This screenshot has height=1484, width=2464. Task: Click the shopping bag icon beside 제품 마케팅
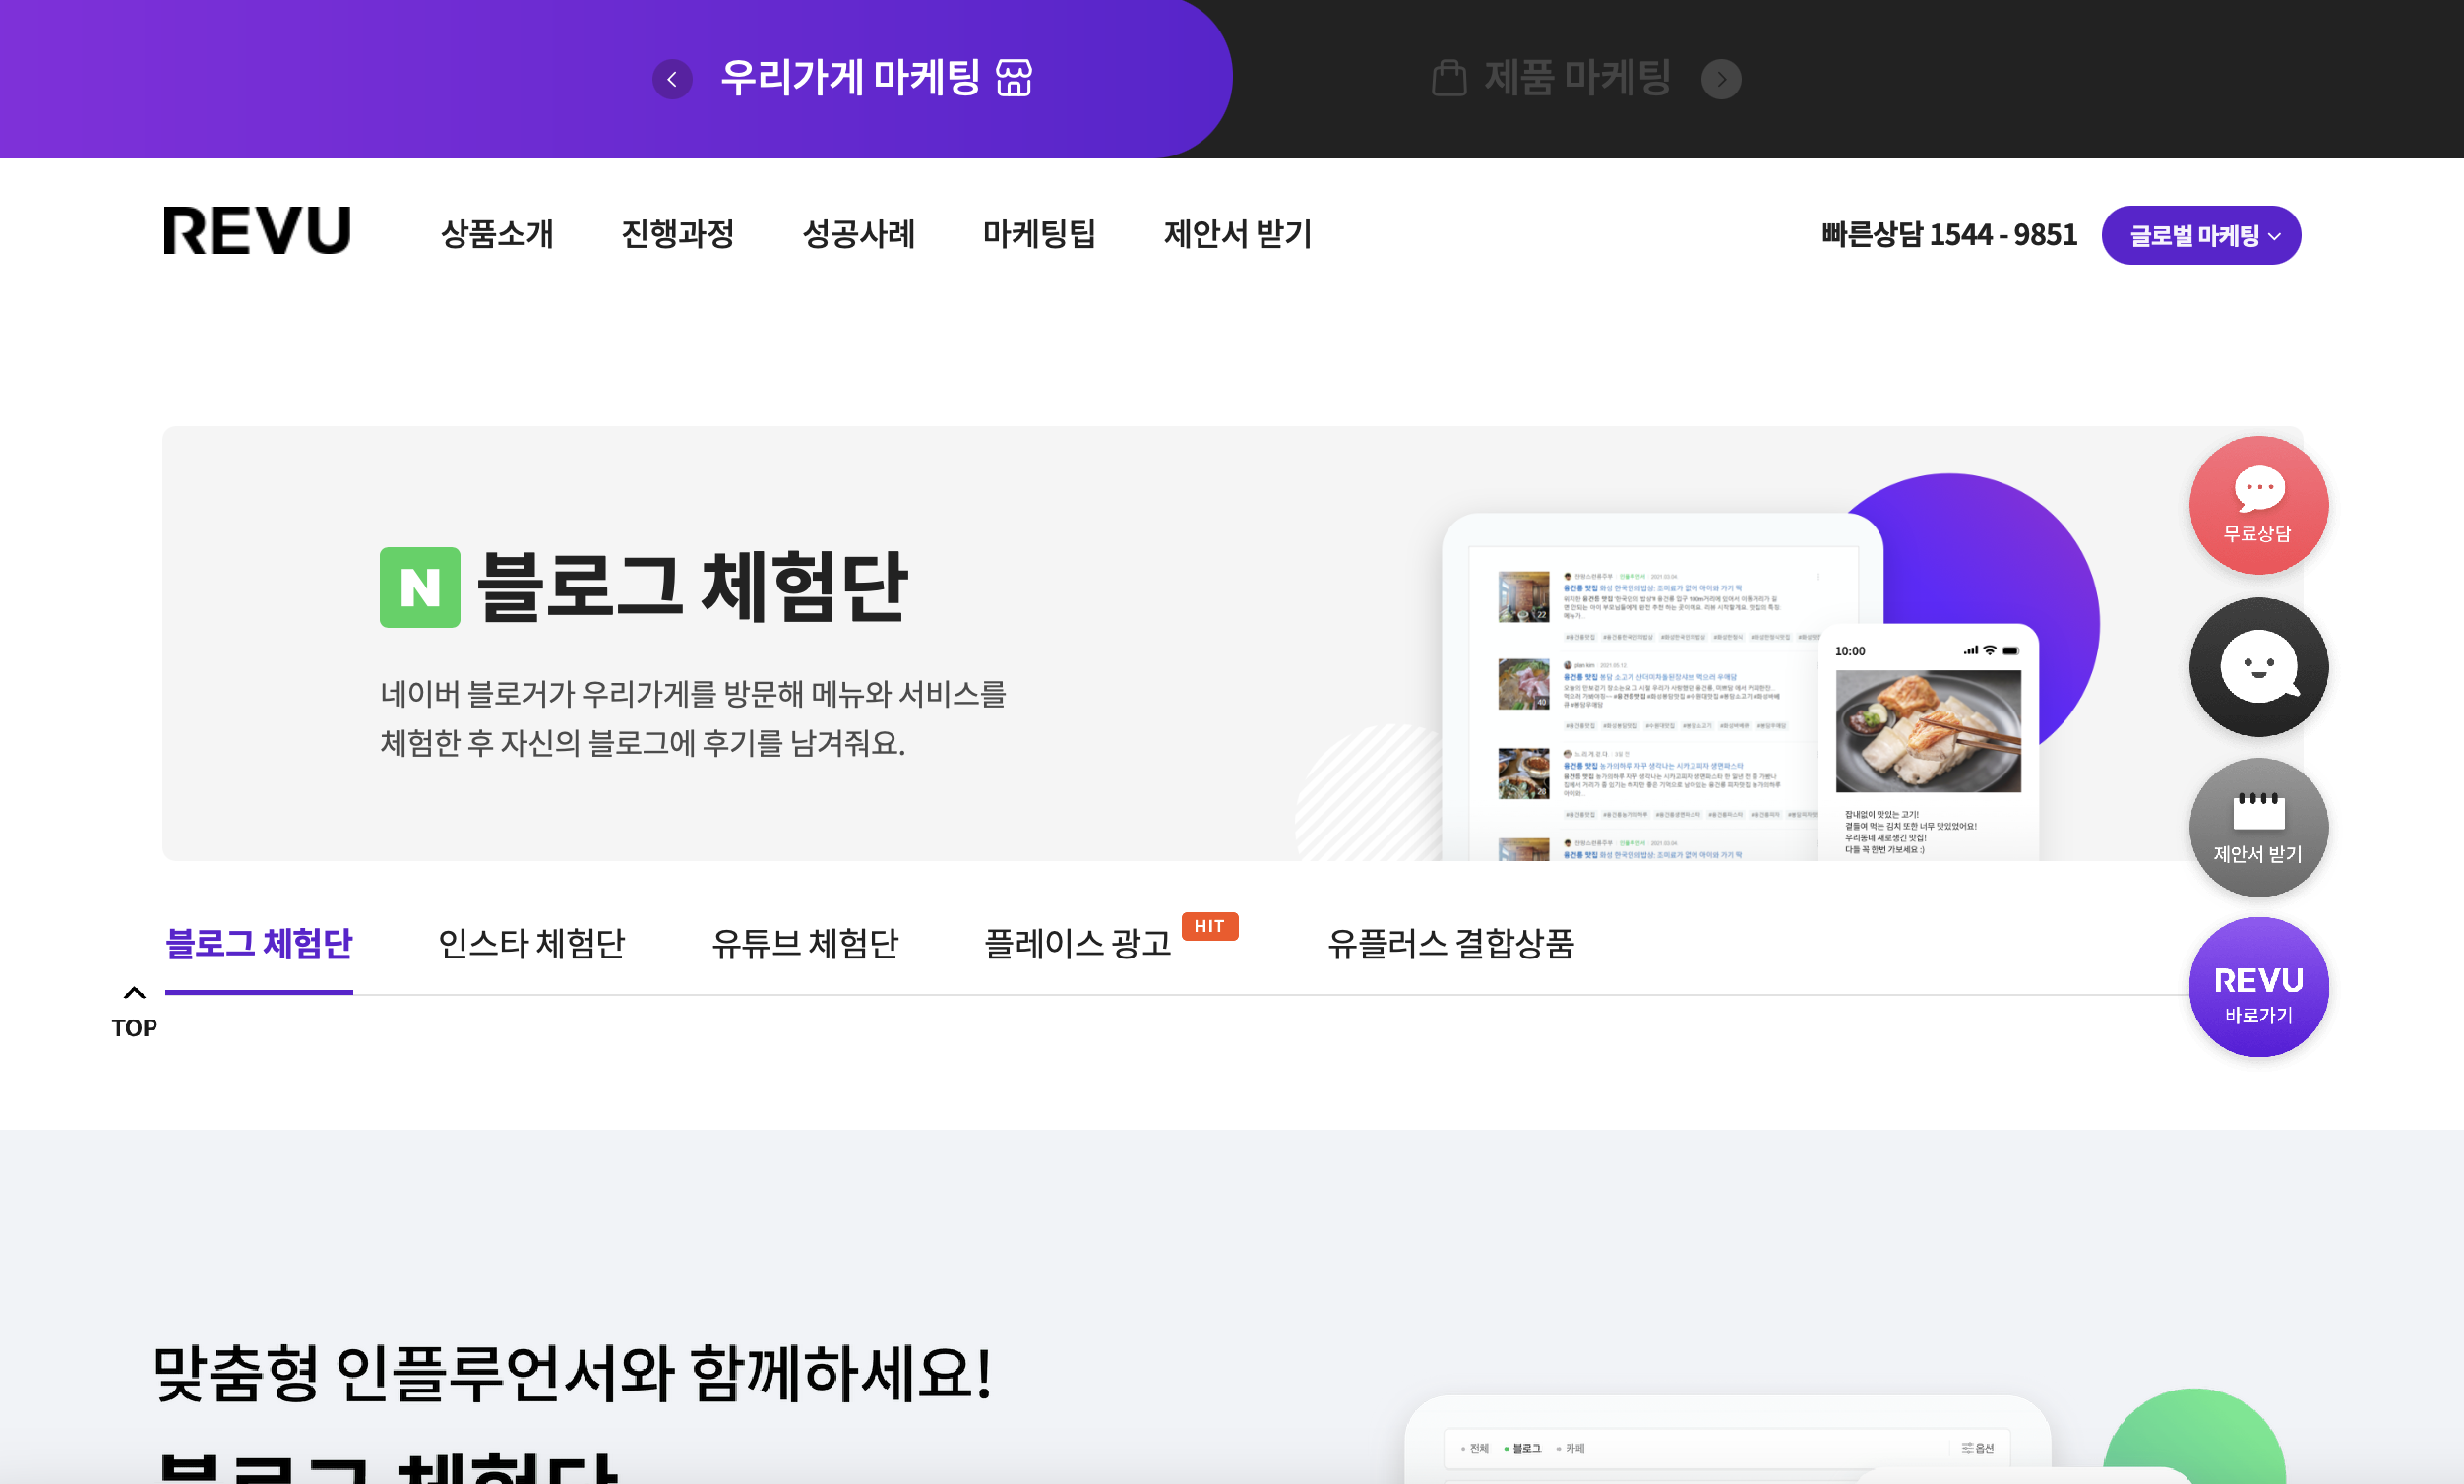coord(1449,77)
